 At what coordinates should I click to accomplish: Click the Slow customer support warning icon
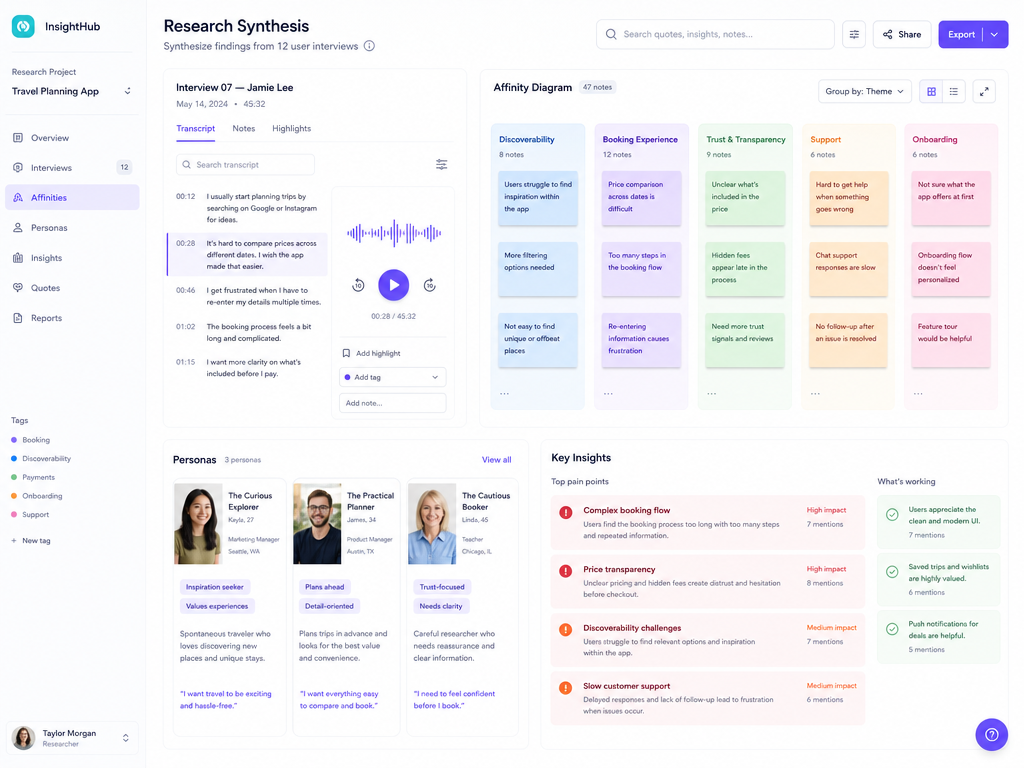click(566, 688)
